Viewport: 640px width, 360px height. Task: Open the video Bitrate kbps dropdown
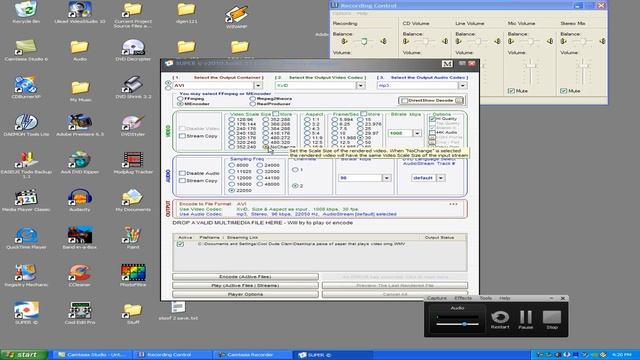coord(417,133)
